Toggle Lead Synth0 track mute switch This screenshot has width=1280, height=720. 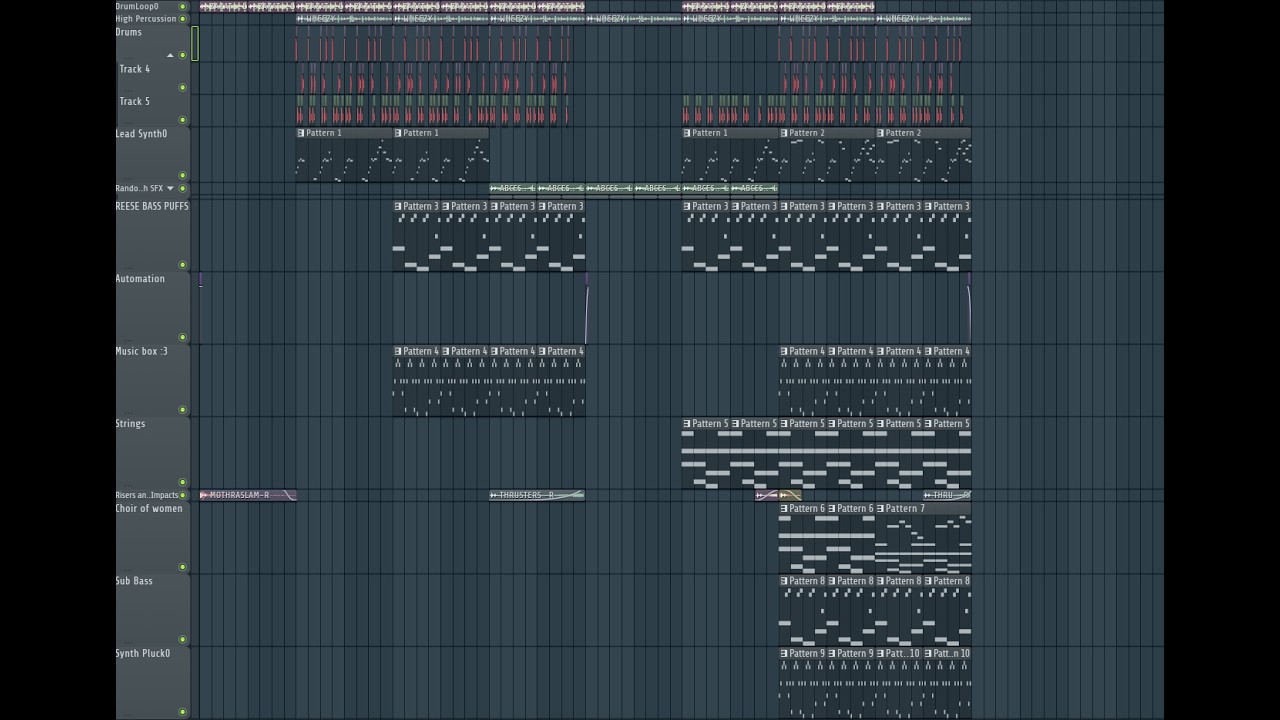pyautogui.click(x=183, y=176)
